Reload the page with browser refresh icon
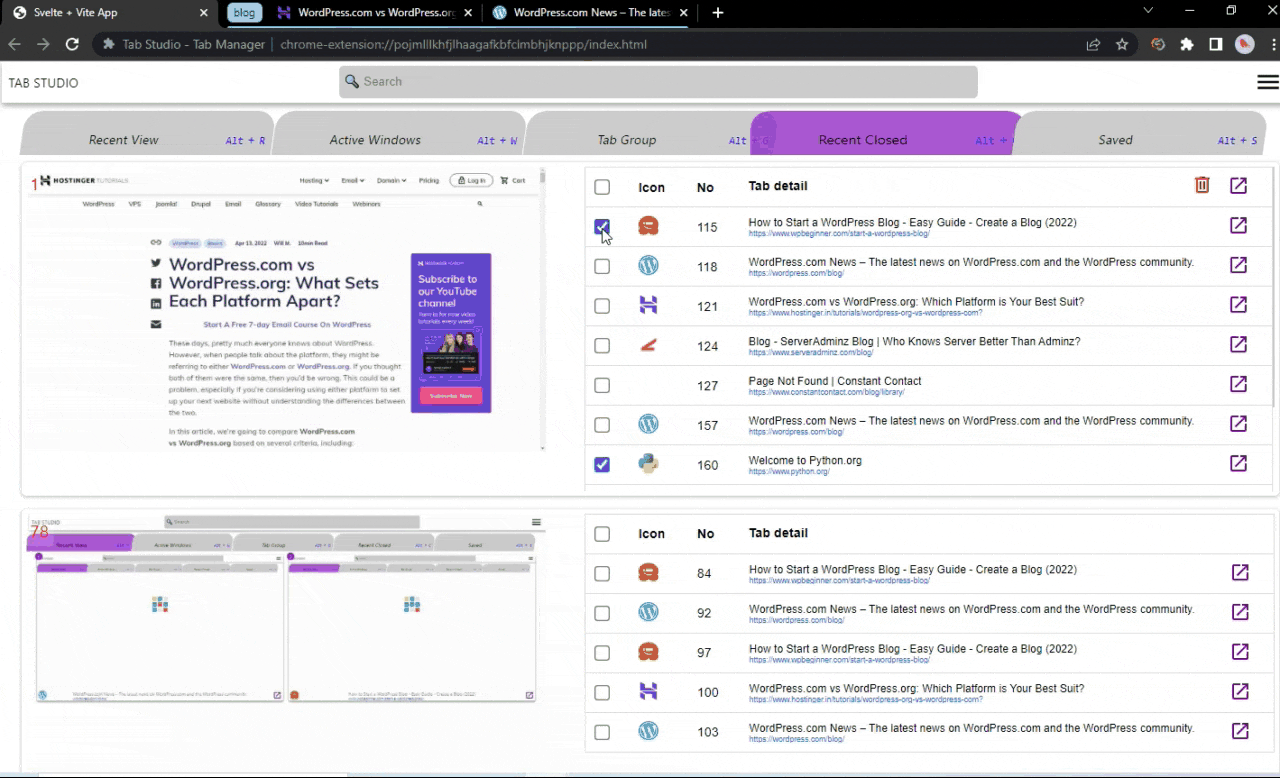Image resolution: width=1280 pixels, height=778 pixels. 72,44
